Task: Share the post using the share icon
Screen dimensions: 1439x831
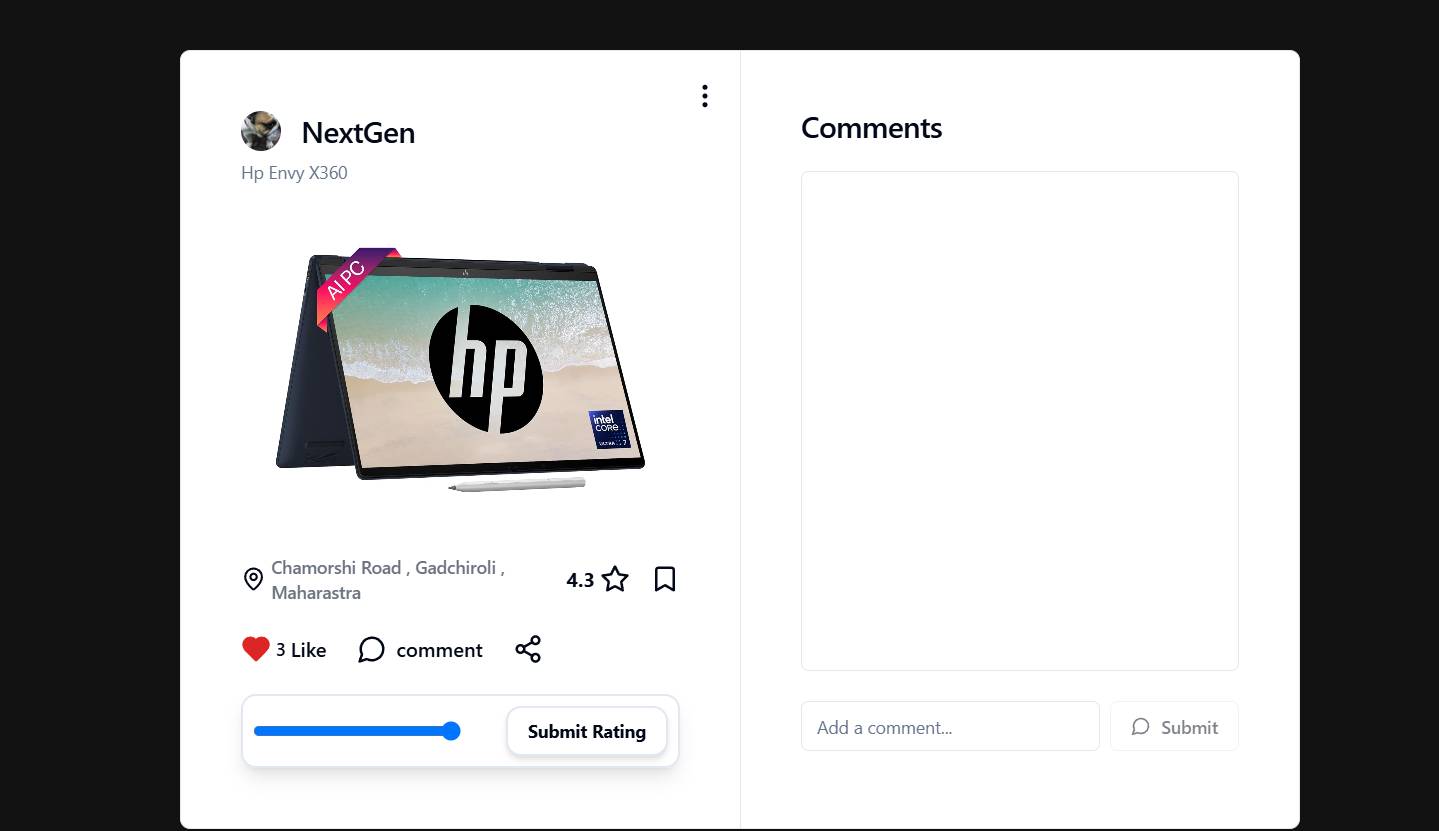Action: click(x=528, y=649)
